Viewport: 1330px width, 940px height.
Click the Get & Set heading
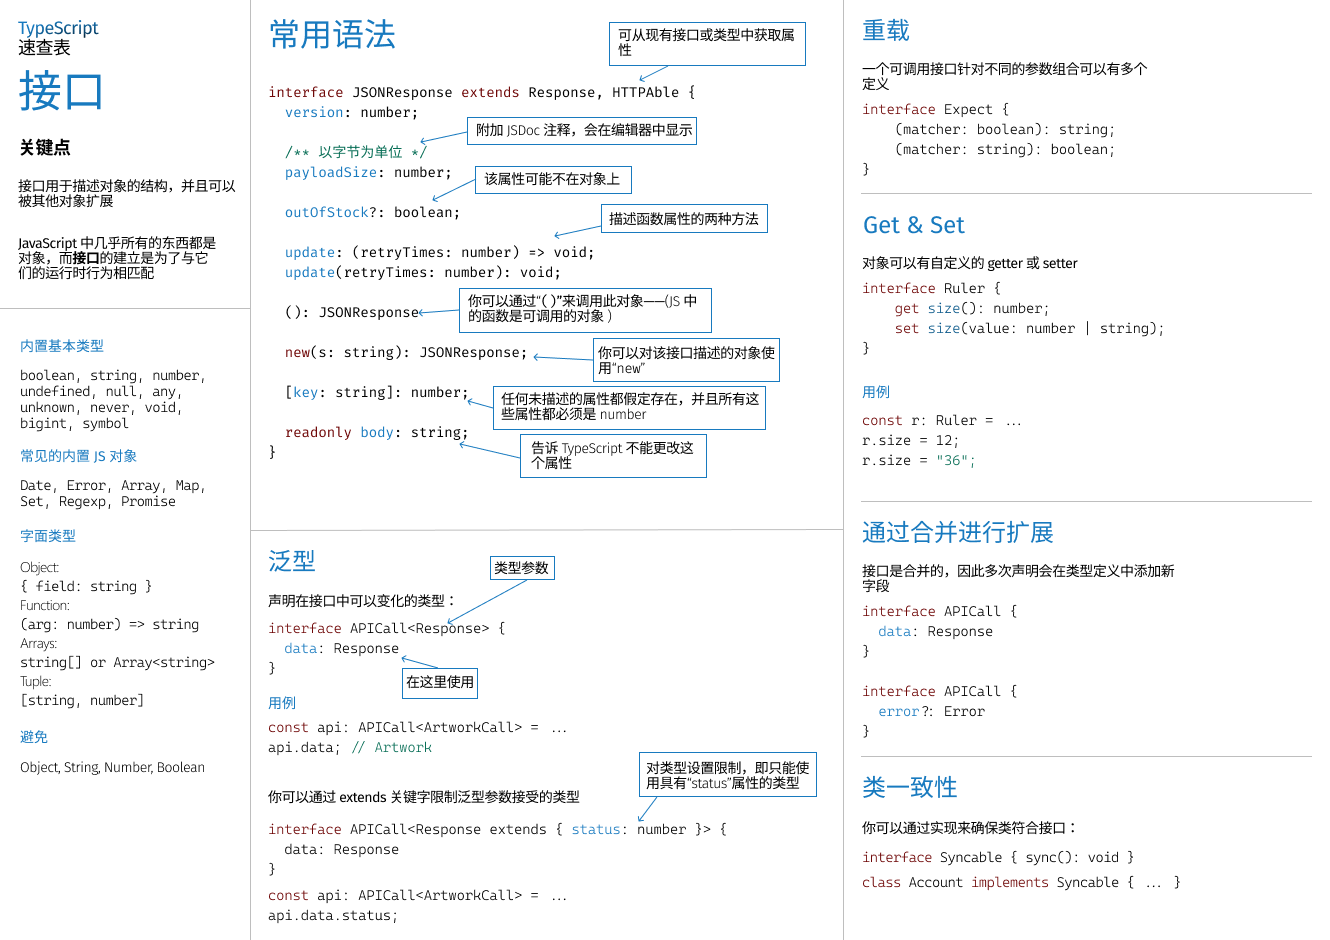[x=914, y=224]
